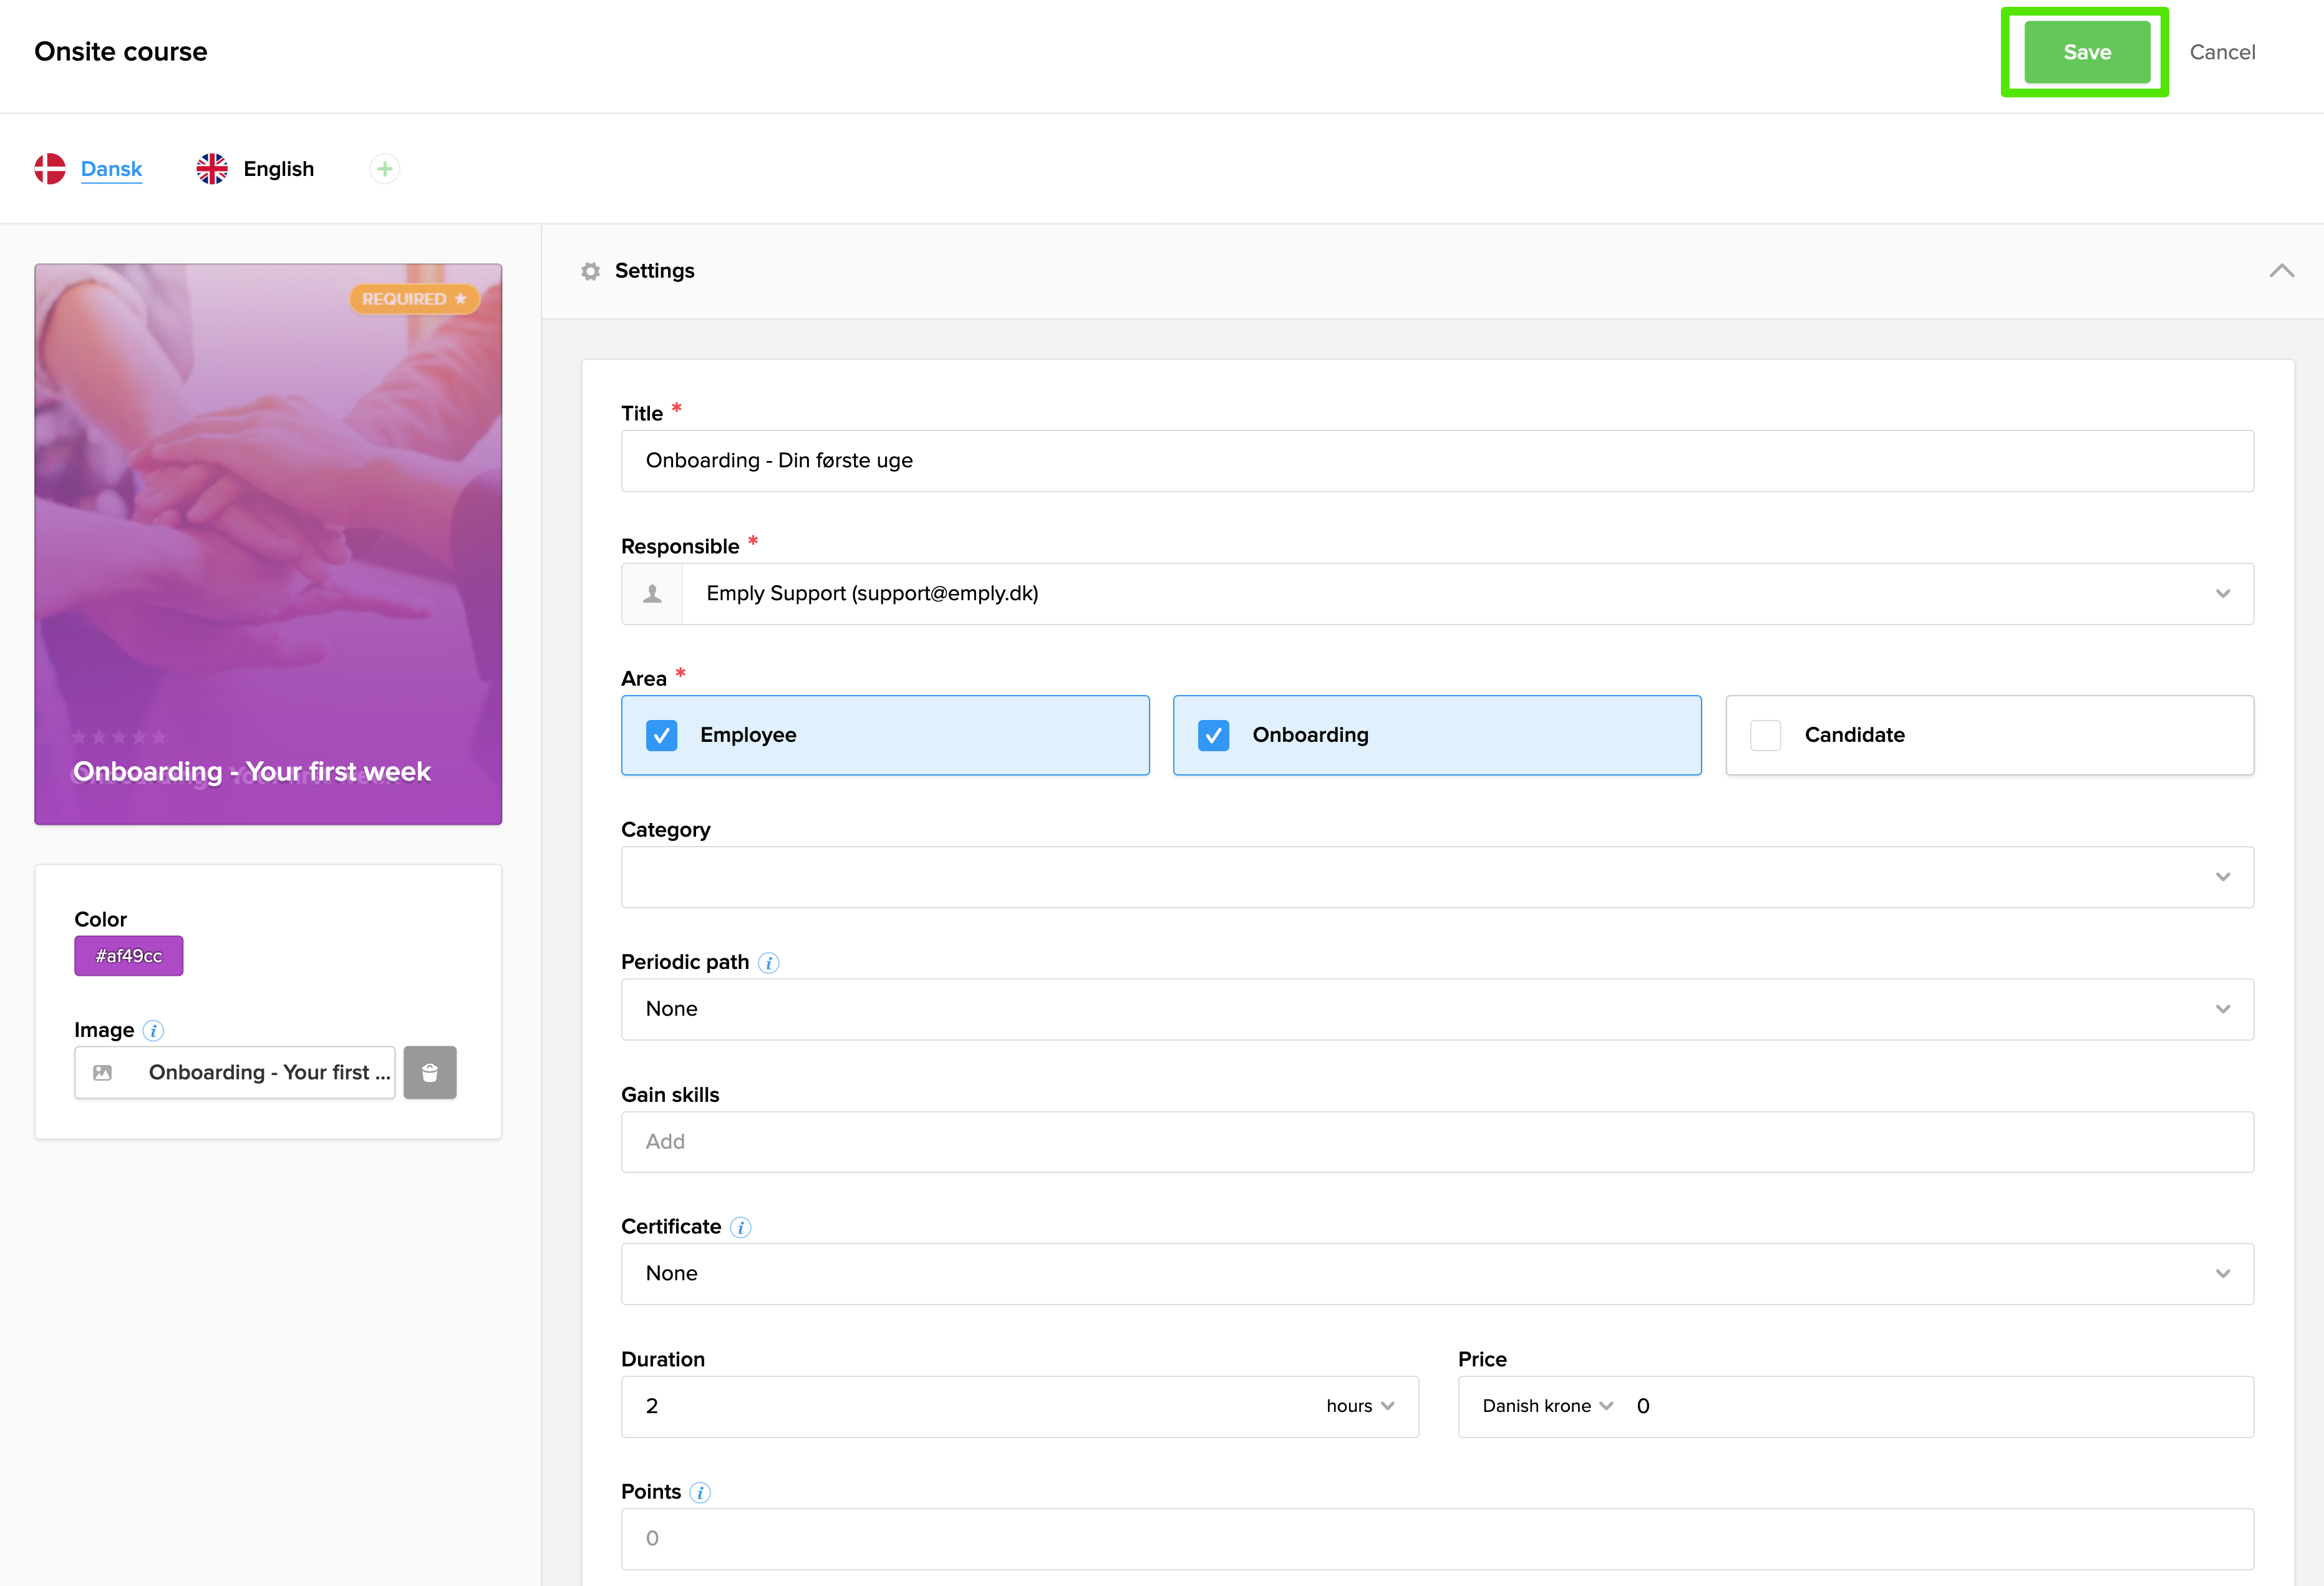
Task: Collapse the Settings section chevron
Action: [x=2281, y=271]
